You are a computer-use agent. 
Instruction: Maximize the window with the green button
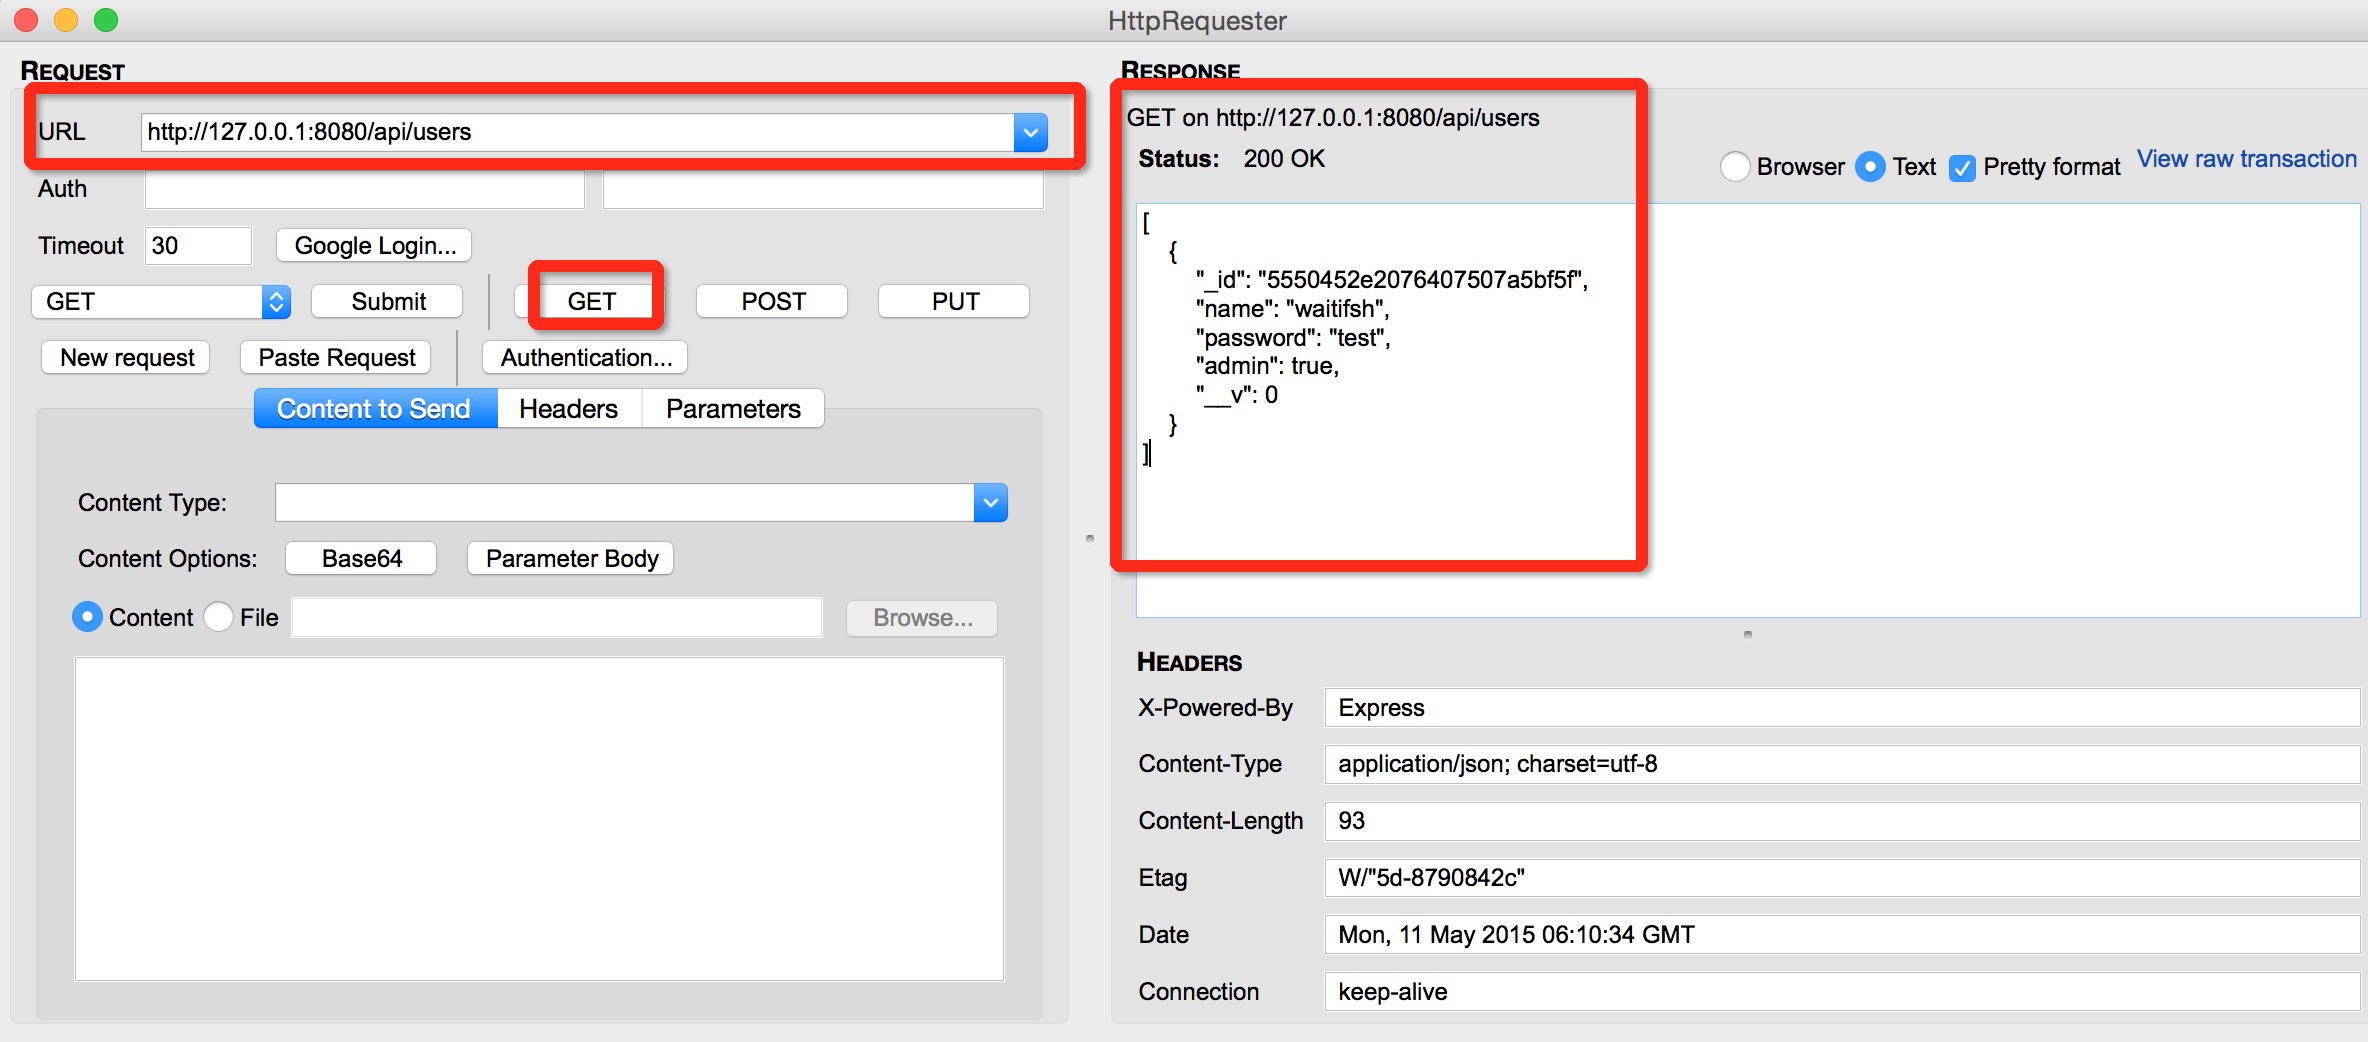[x=106, y=20]
